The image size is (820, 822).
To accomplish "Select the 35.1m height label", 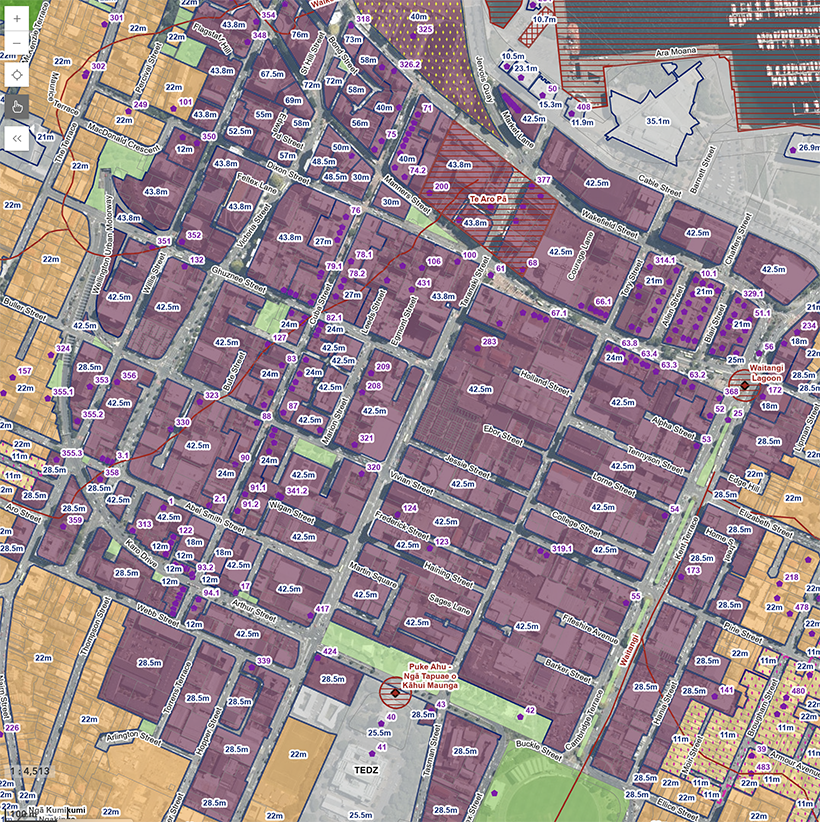I will coord(657,120).
